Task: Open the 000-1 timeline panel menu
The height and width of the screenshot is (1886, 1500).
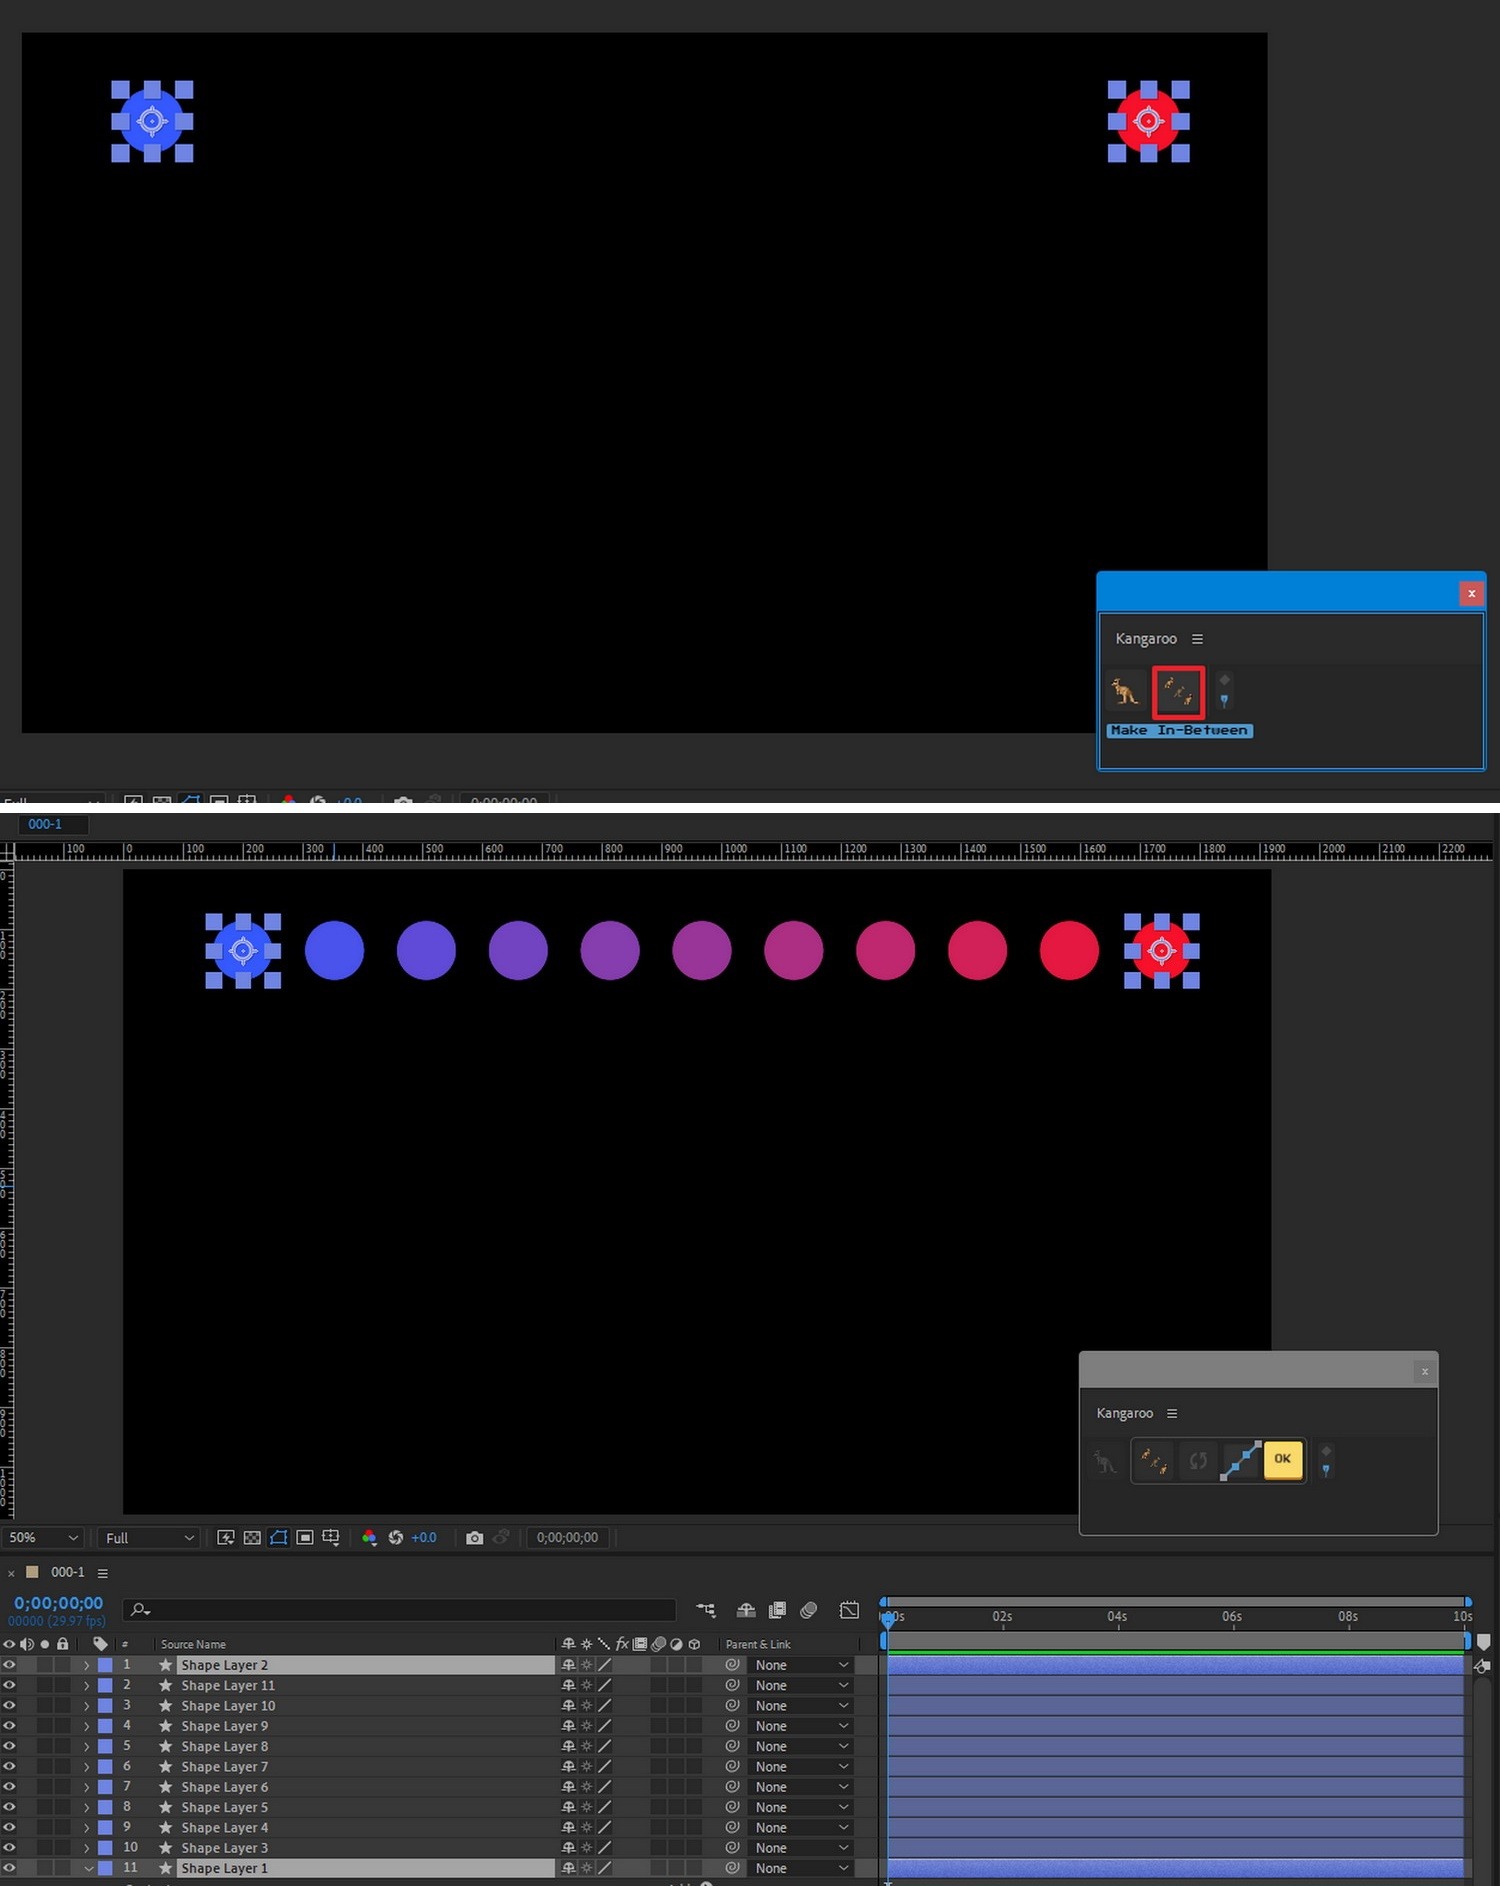Action: click(x=102, y=1573)
